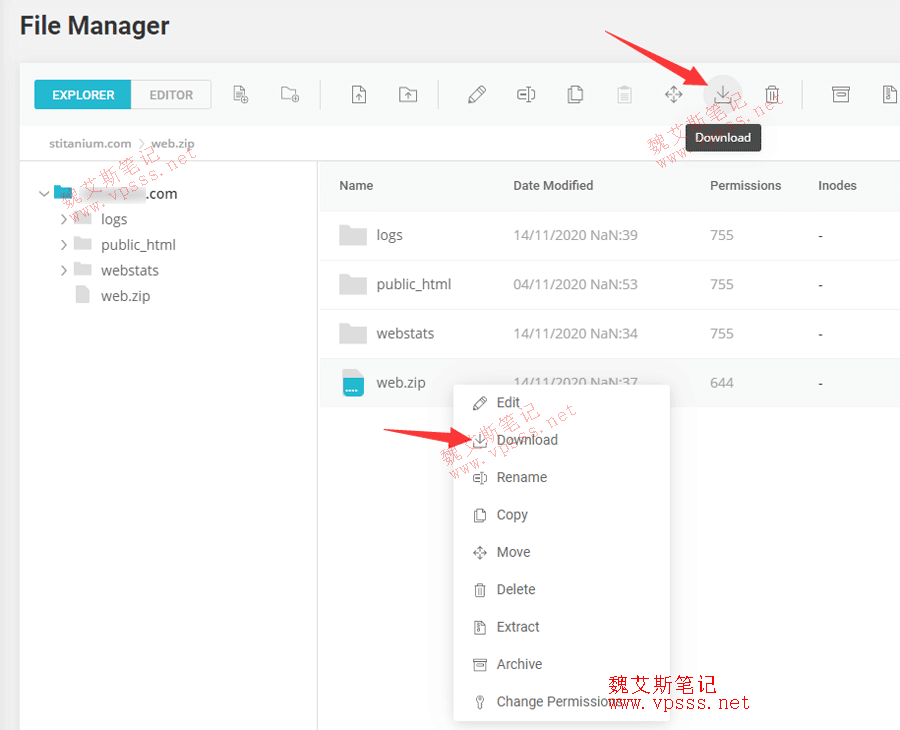Click the Upload Folder toolbar icon
The width and height of the screenshot is (900, 730).
(x=408, y=95)
